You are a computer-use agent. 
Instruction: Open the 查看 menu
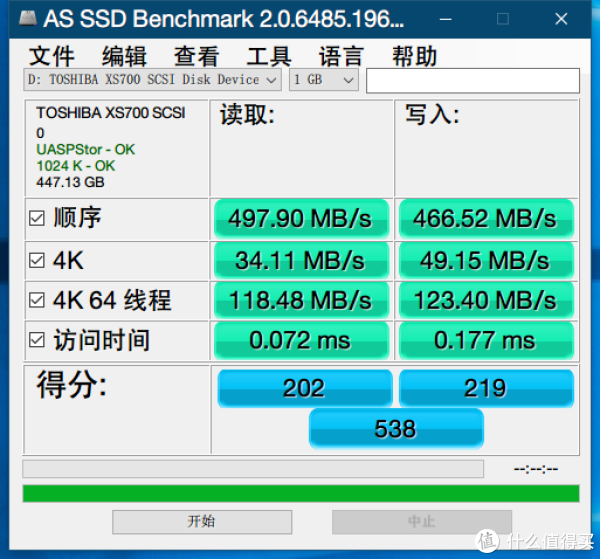tap(197, 56)
